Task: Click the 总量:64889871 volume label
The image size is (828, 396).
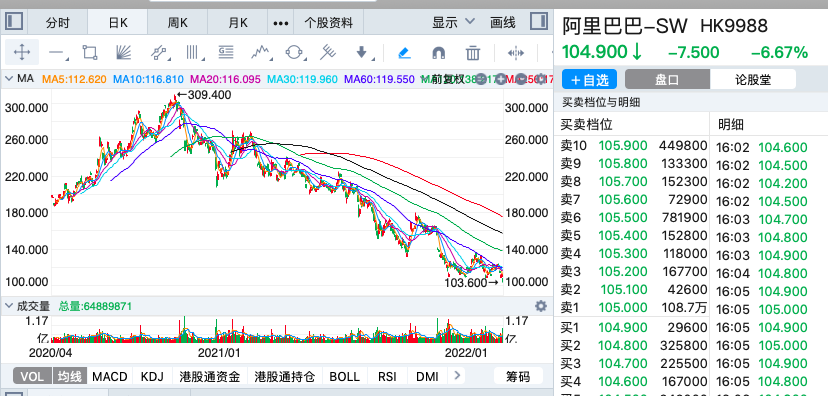Action: point(95,306)
